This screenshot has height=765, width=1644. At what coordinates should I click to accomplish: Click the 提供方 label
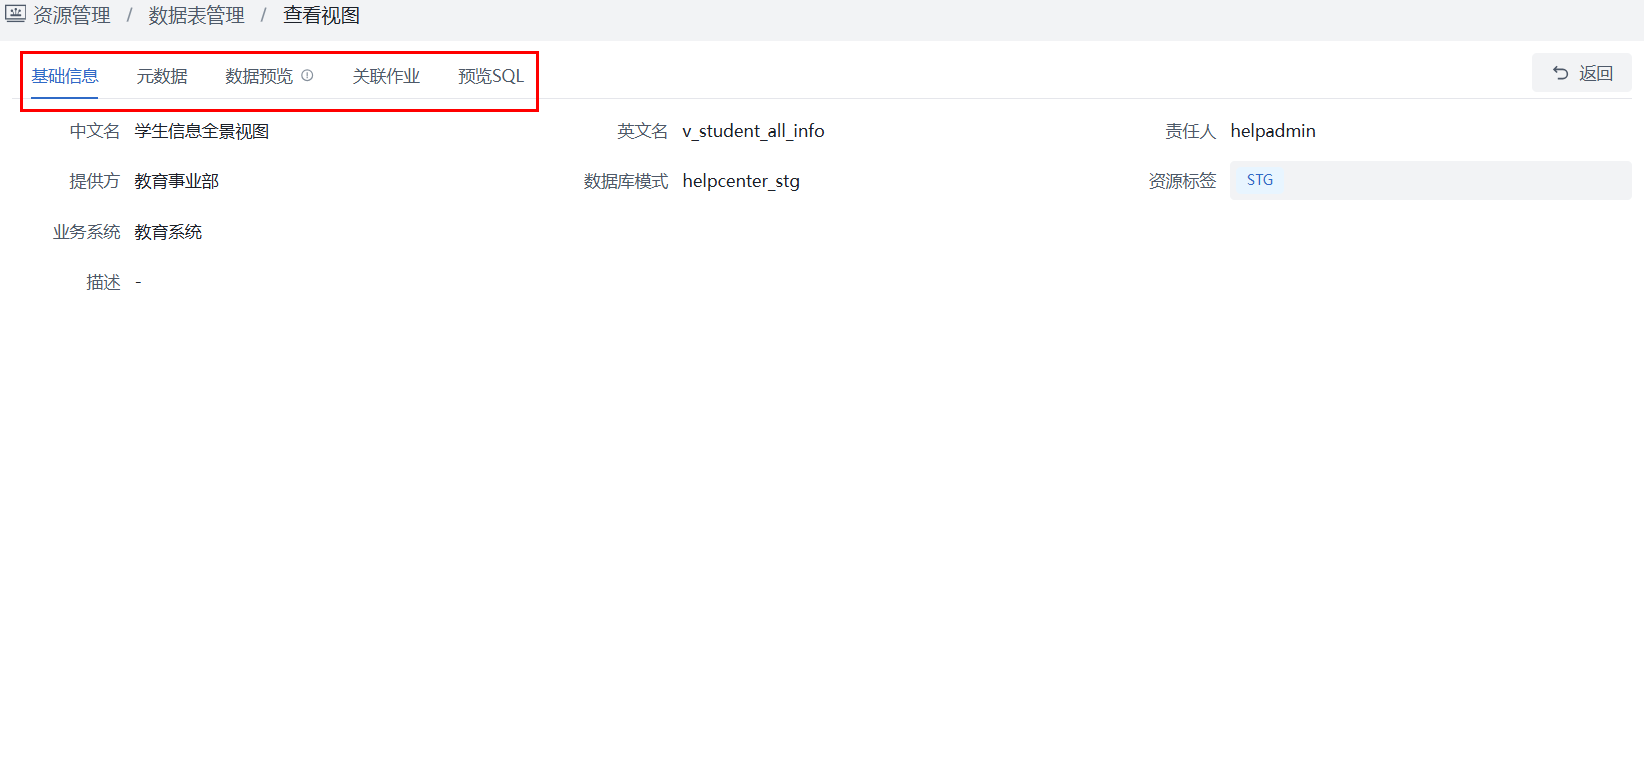(x=95, y=181)
